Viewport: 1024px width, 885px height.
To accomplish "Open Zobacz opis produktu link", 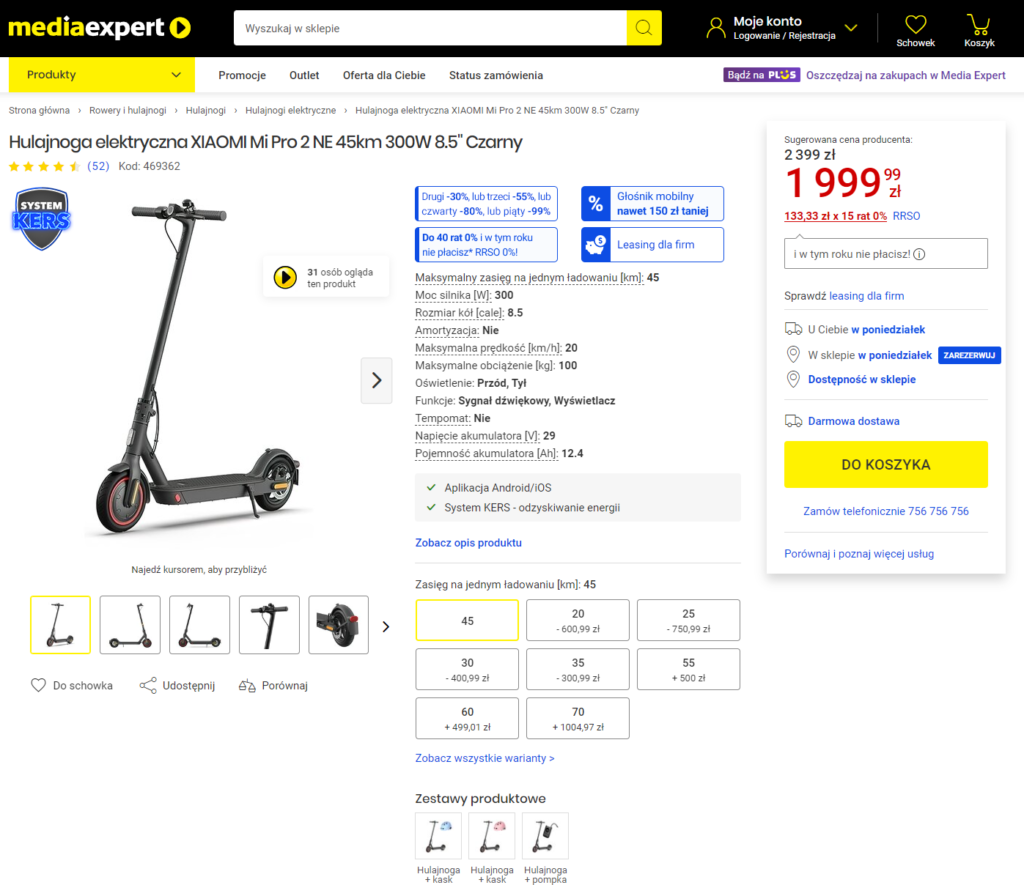I will [x=468, y=543].
